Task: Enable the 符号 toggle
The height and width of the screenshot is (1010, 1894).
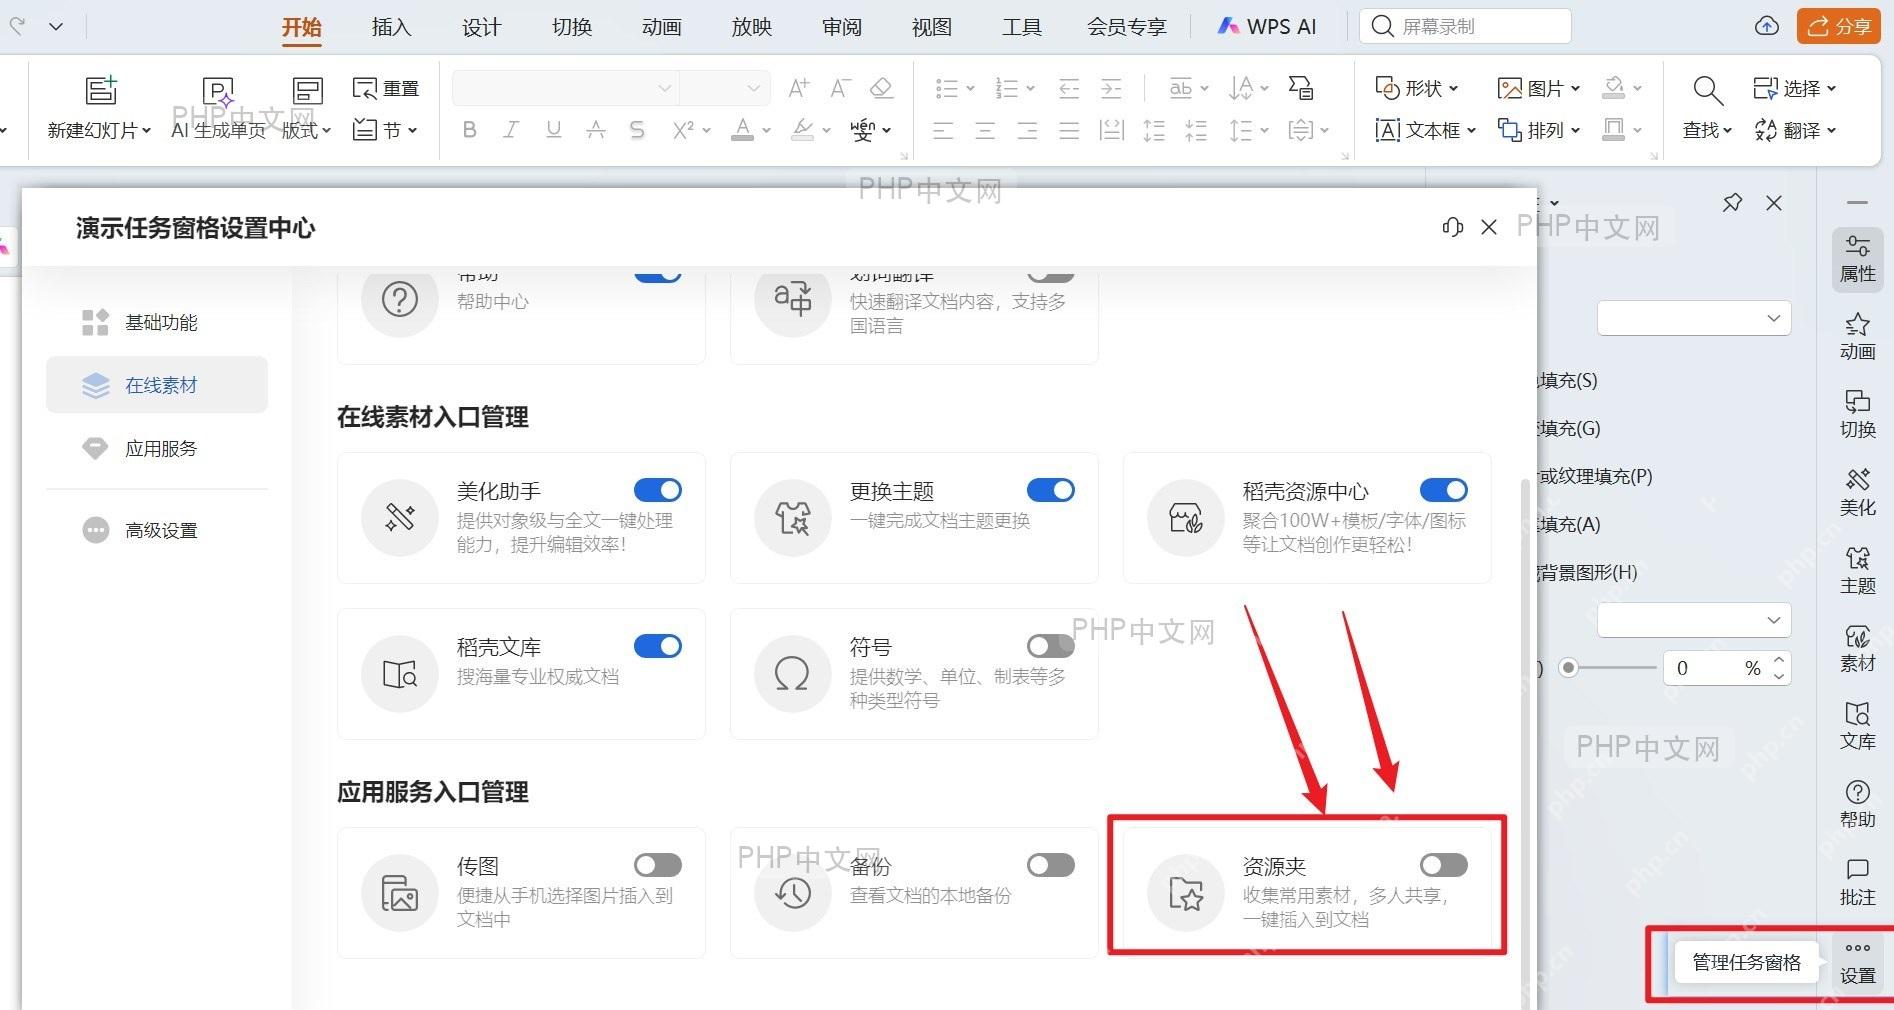Action: [x=1051, y=646]
